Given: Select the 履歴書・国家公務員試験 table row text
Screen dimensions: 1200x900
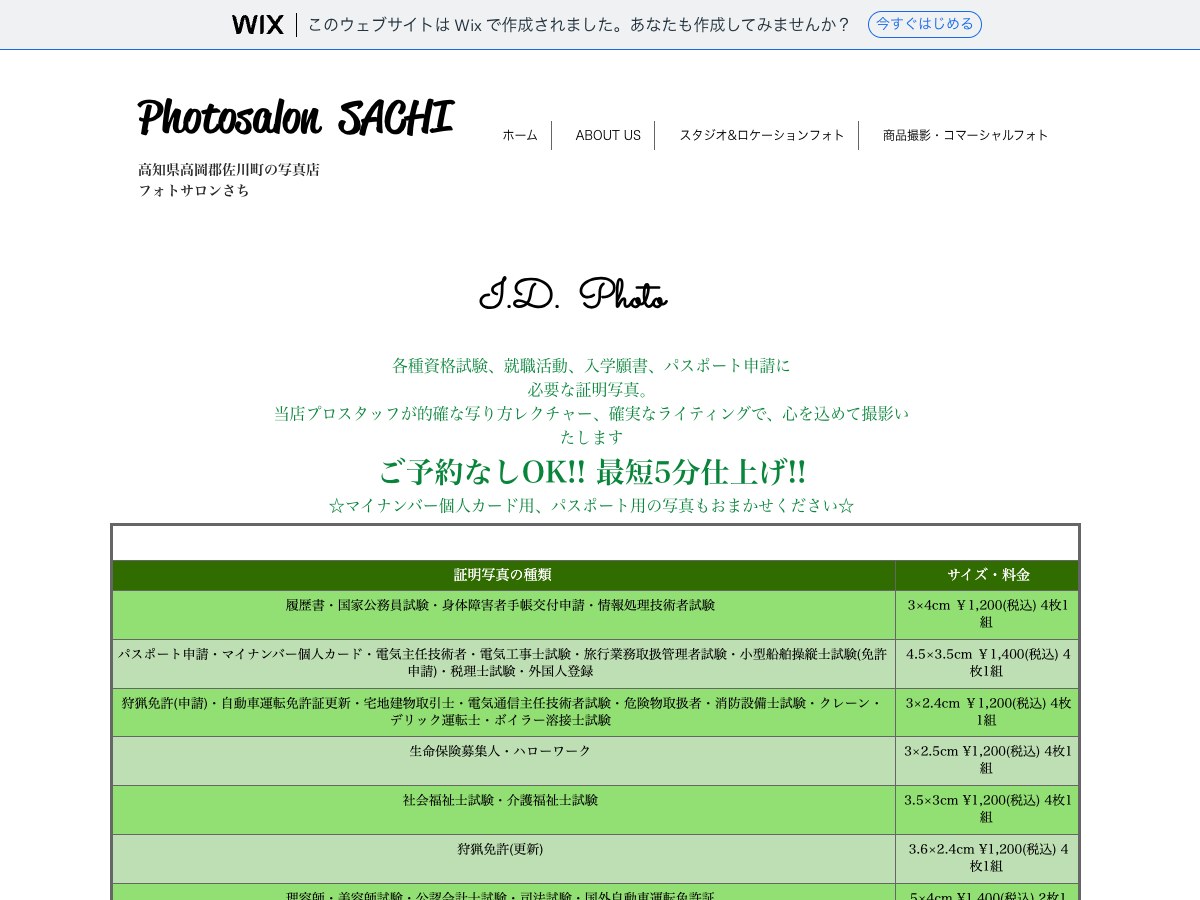Looking at the screenshot, I should coord(500,605).
